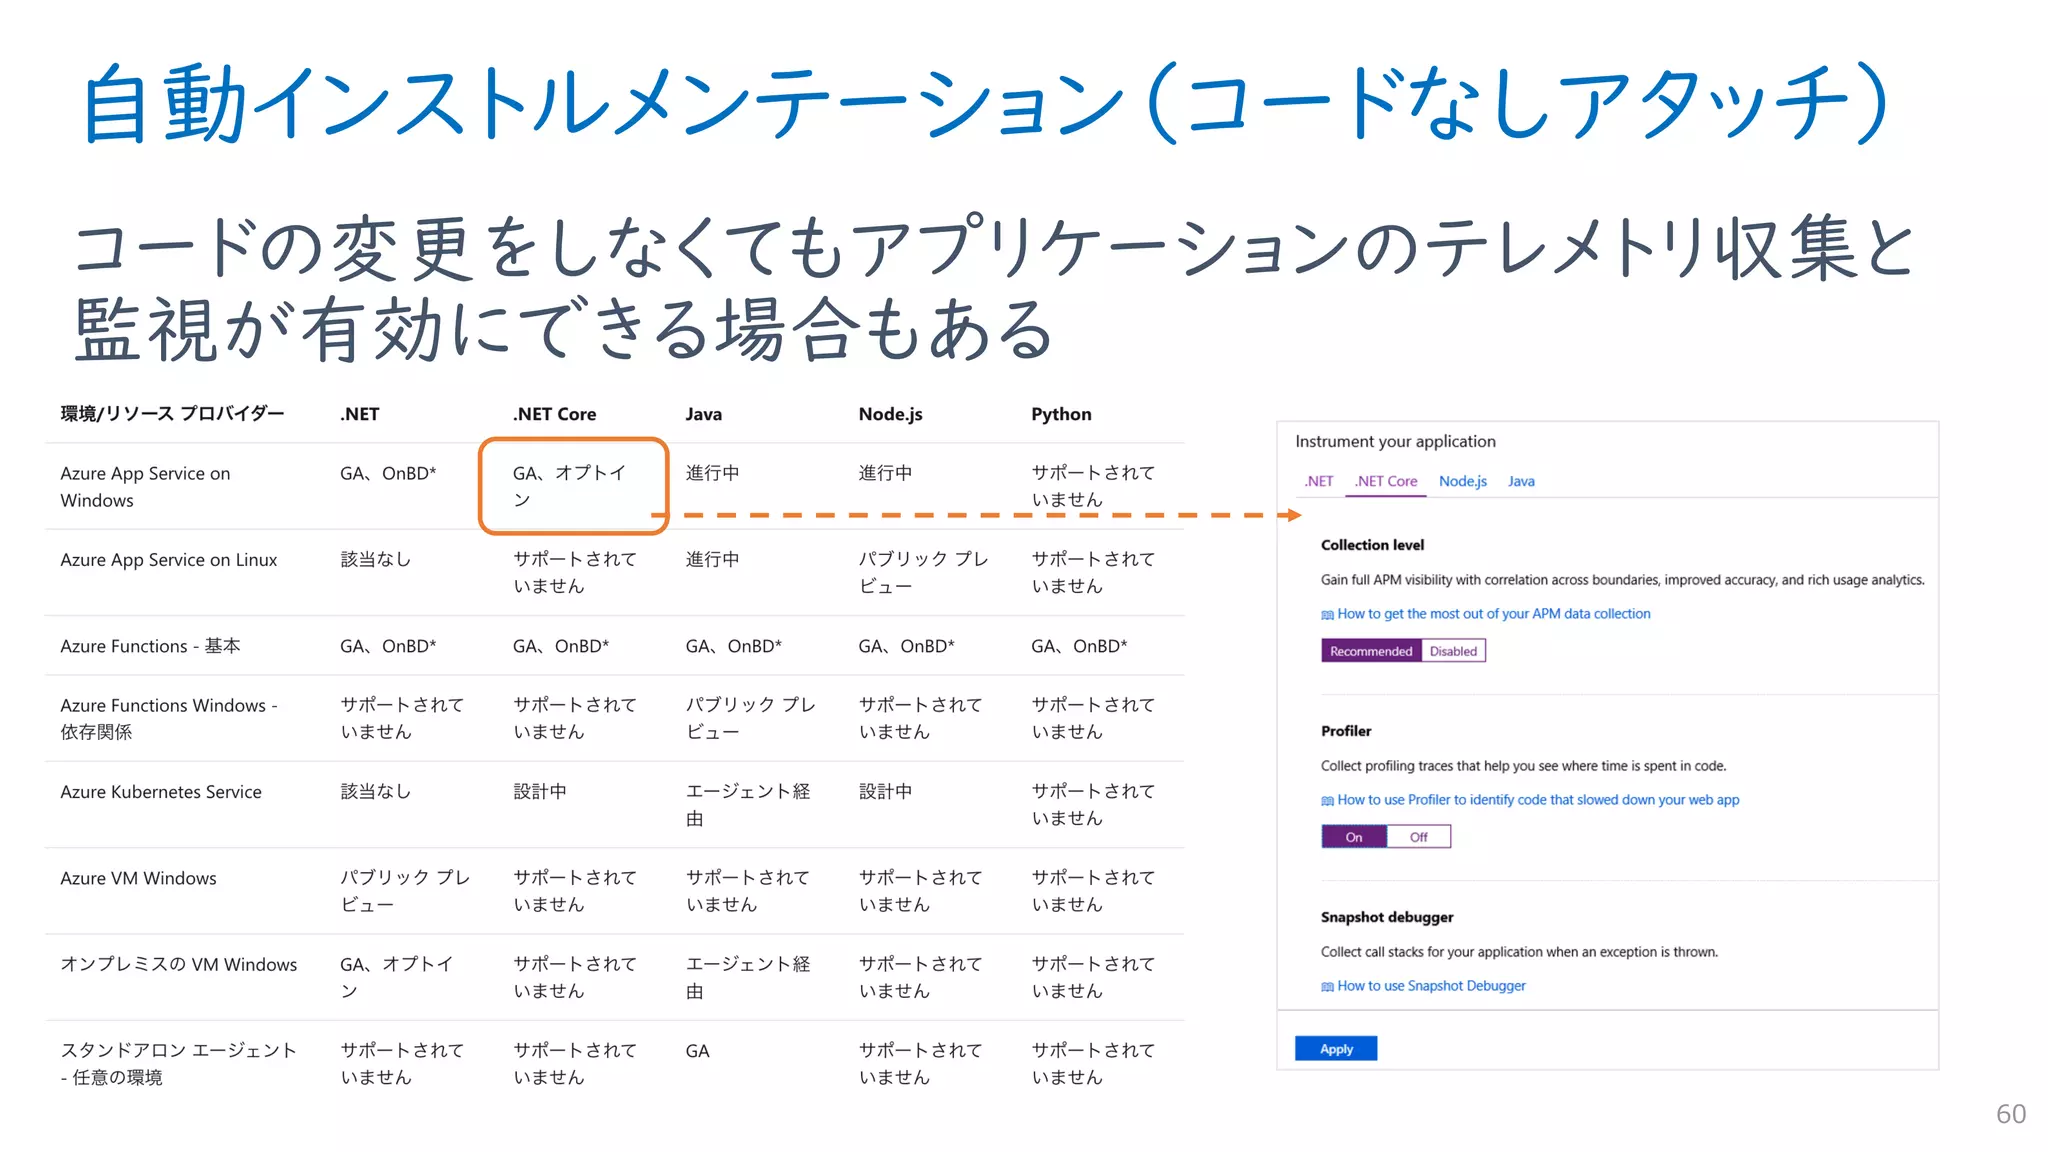Click the slide page number 60
2048x1152 pixels.
coord(2010,1114)
